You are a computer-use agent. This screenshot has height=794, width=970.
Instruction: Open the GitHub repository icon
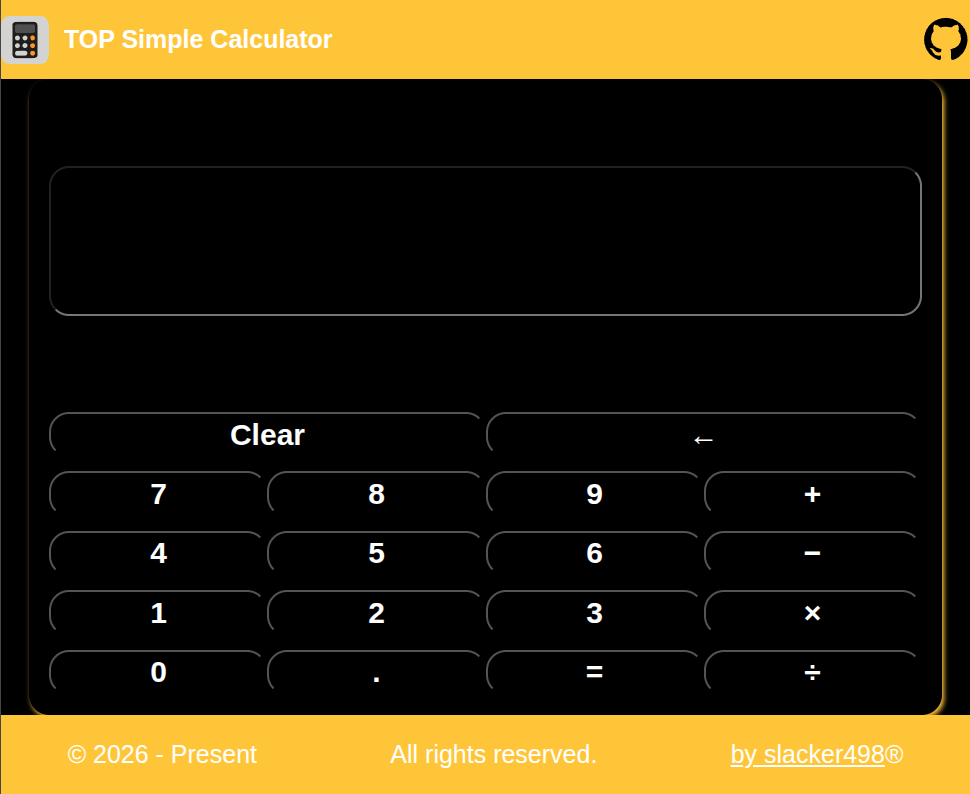(945, 40)
